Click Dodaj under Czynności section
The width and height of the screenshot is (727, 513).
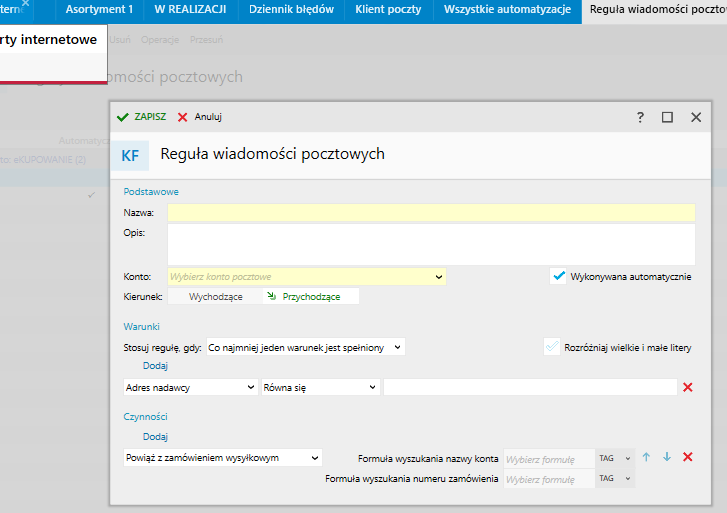click(155, 436)
